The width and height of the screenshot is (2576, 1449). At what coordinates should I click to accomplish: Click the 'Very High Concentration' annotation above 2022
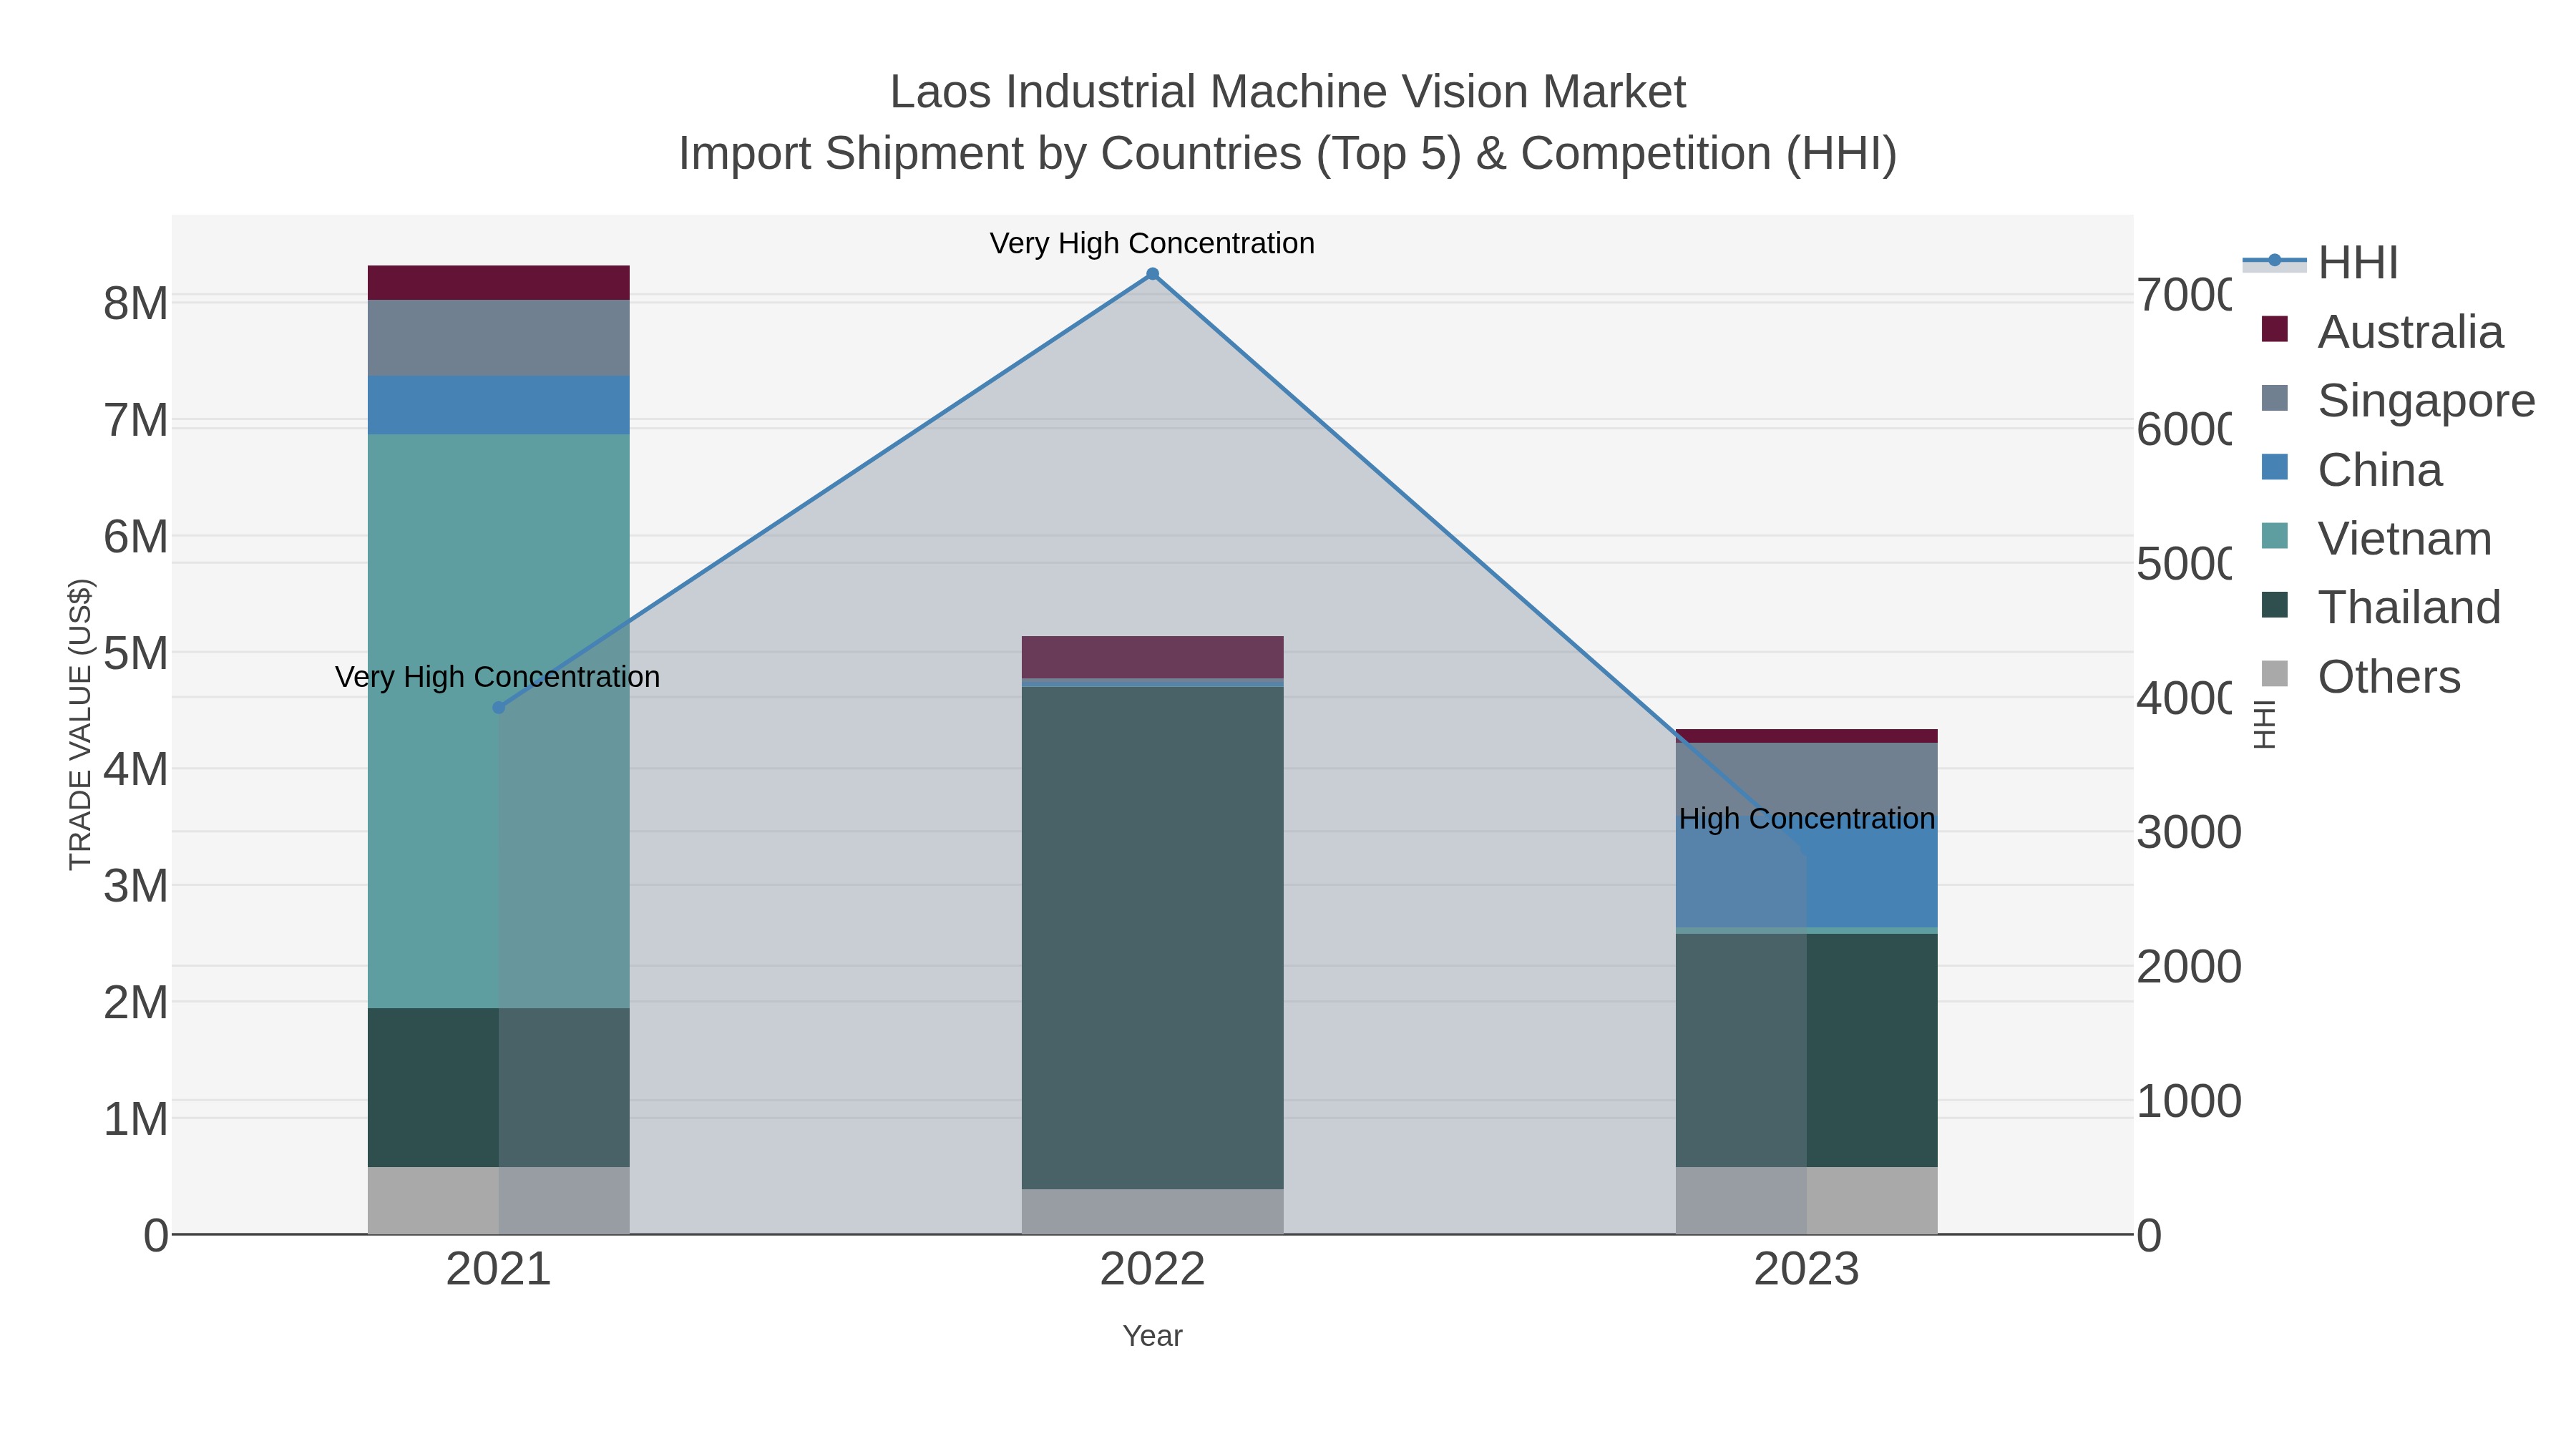1152,243
